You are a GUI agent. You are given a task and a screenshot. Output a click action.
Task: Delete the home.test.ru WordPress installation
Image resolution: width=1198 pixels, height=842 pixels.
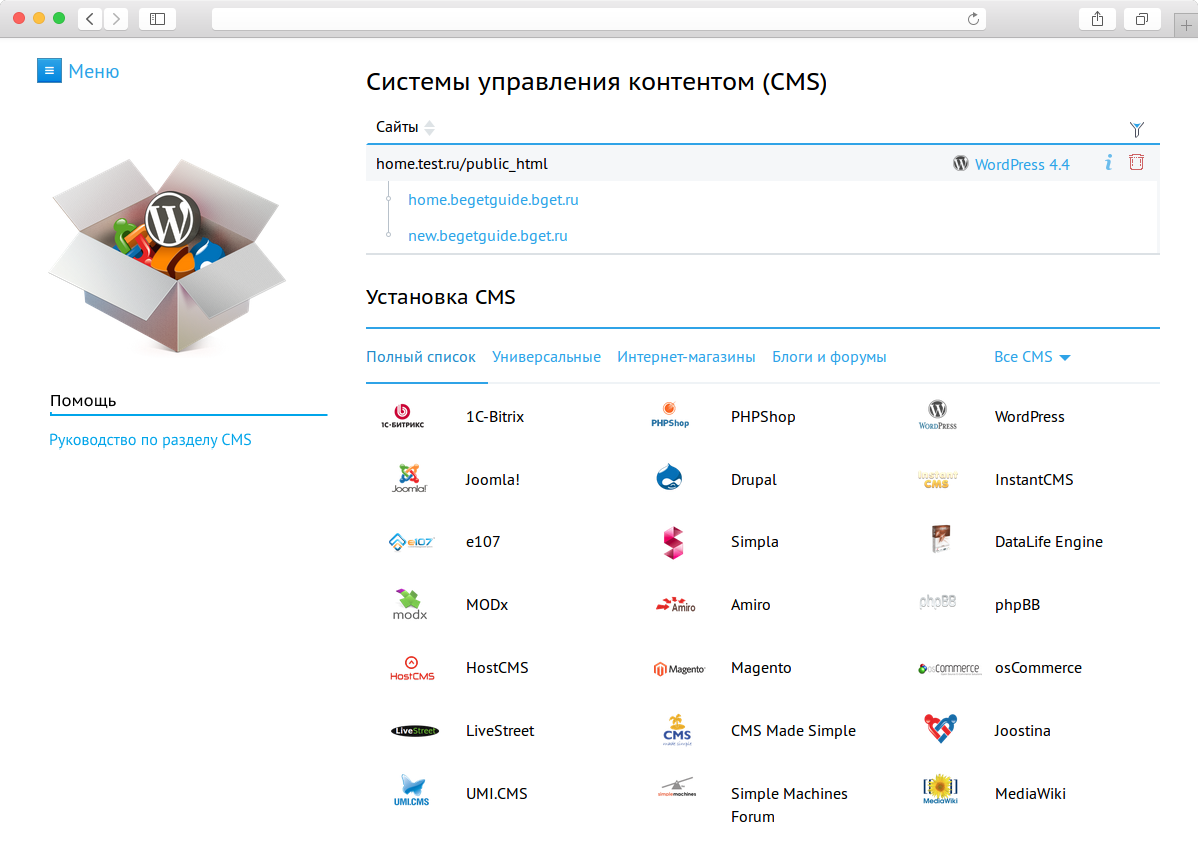(x=1136, y=162)
